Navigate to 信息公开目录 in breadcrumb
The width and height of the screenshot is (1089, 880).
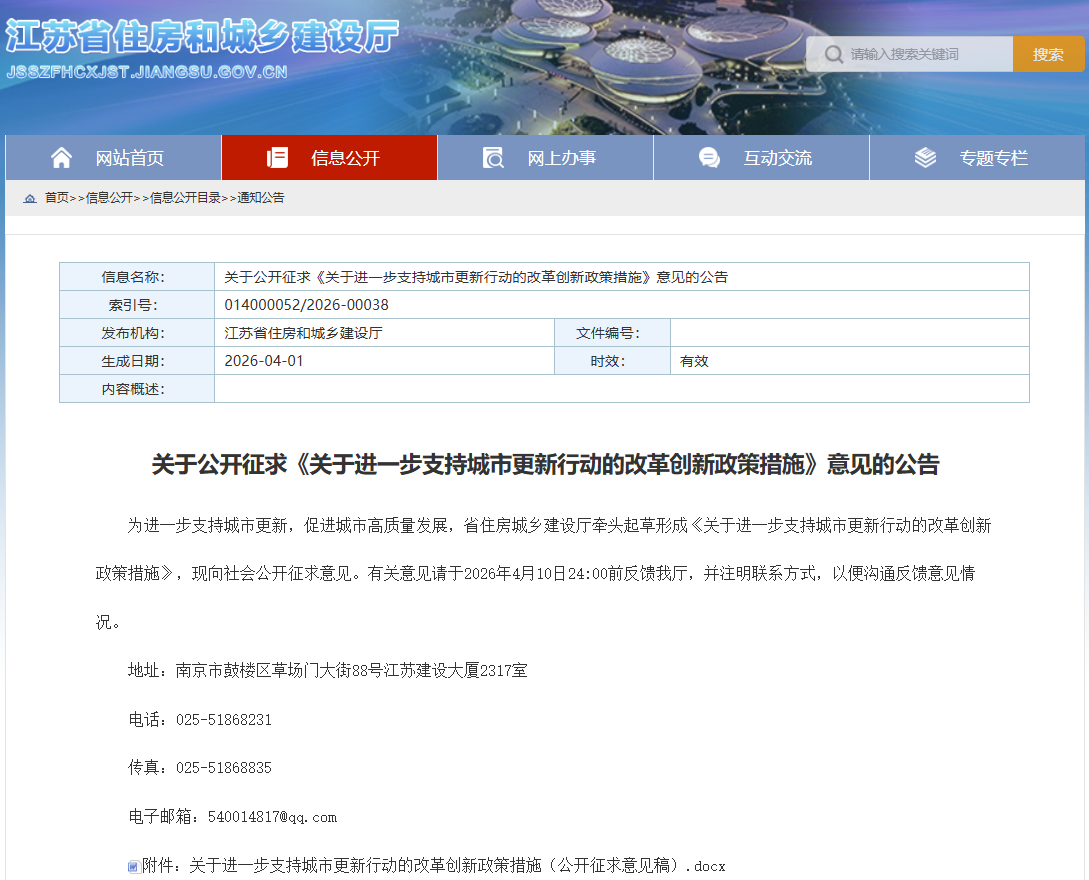click(185, 198)
